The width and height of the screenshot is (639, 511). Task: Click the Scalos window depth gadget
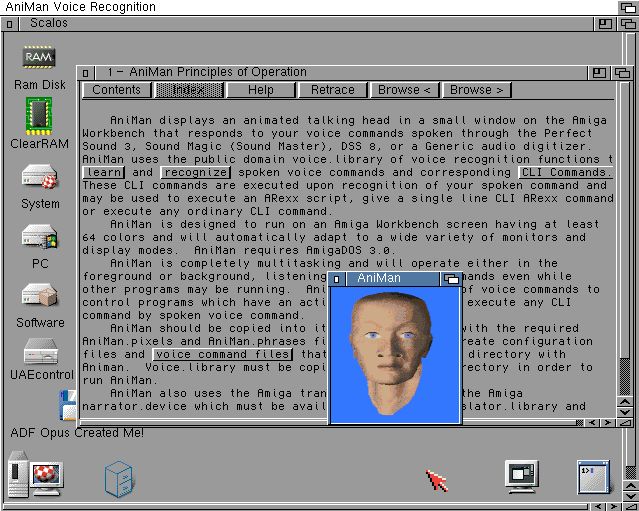pyautogui.click(x=628, y=24)
